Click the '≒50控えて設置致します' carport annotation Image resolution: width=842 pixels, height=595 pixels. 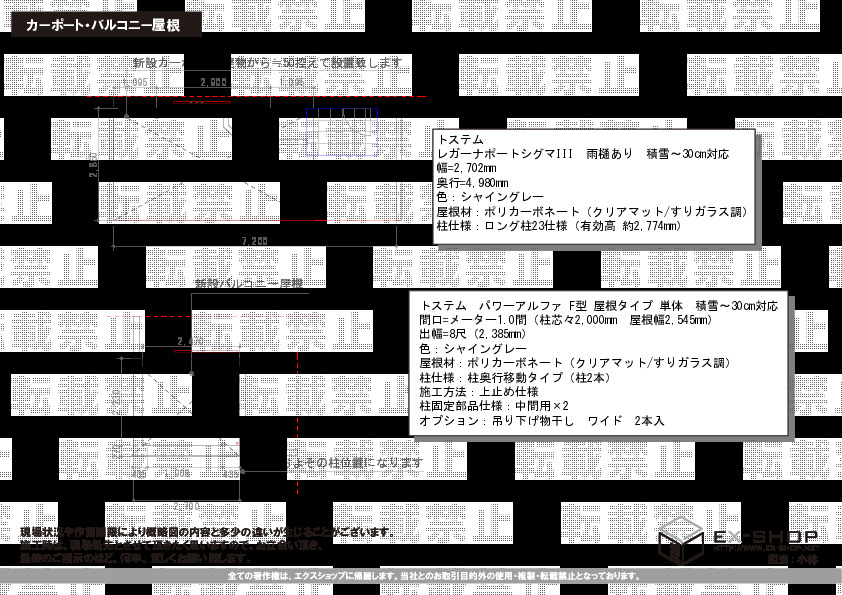[x=336, y=63]
